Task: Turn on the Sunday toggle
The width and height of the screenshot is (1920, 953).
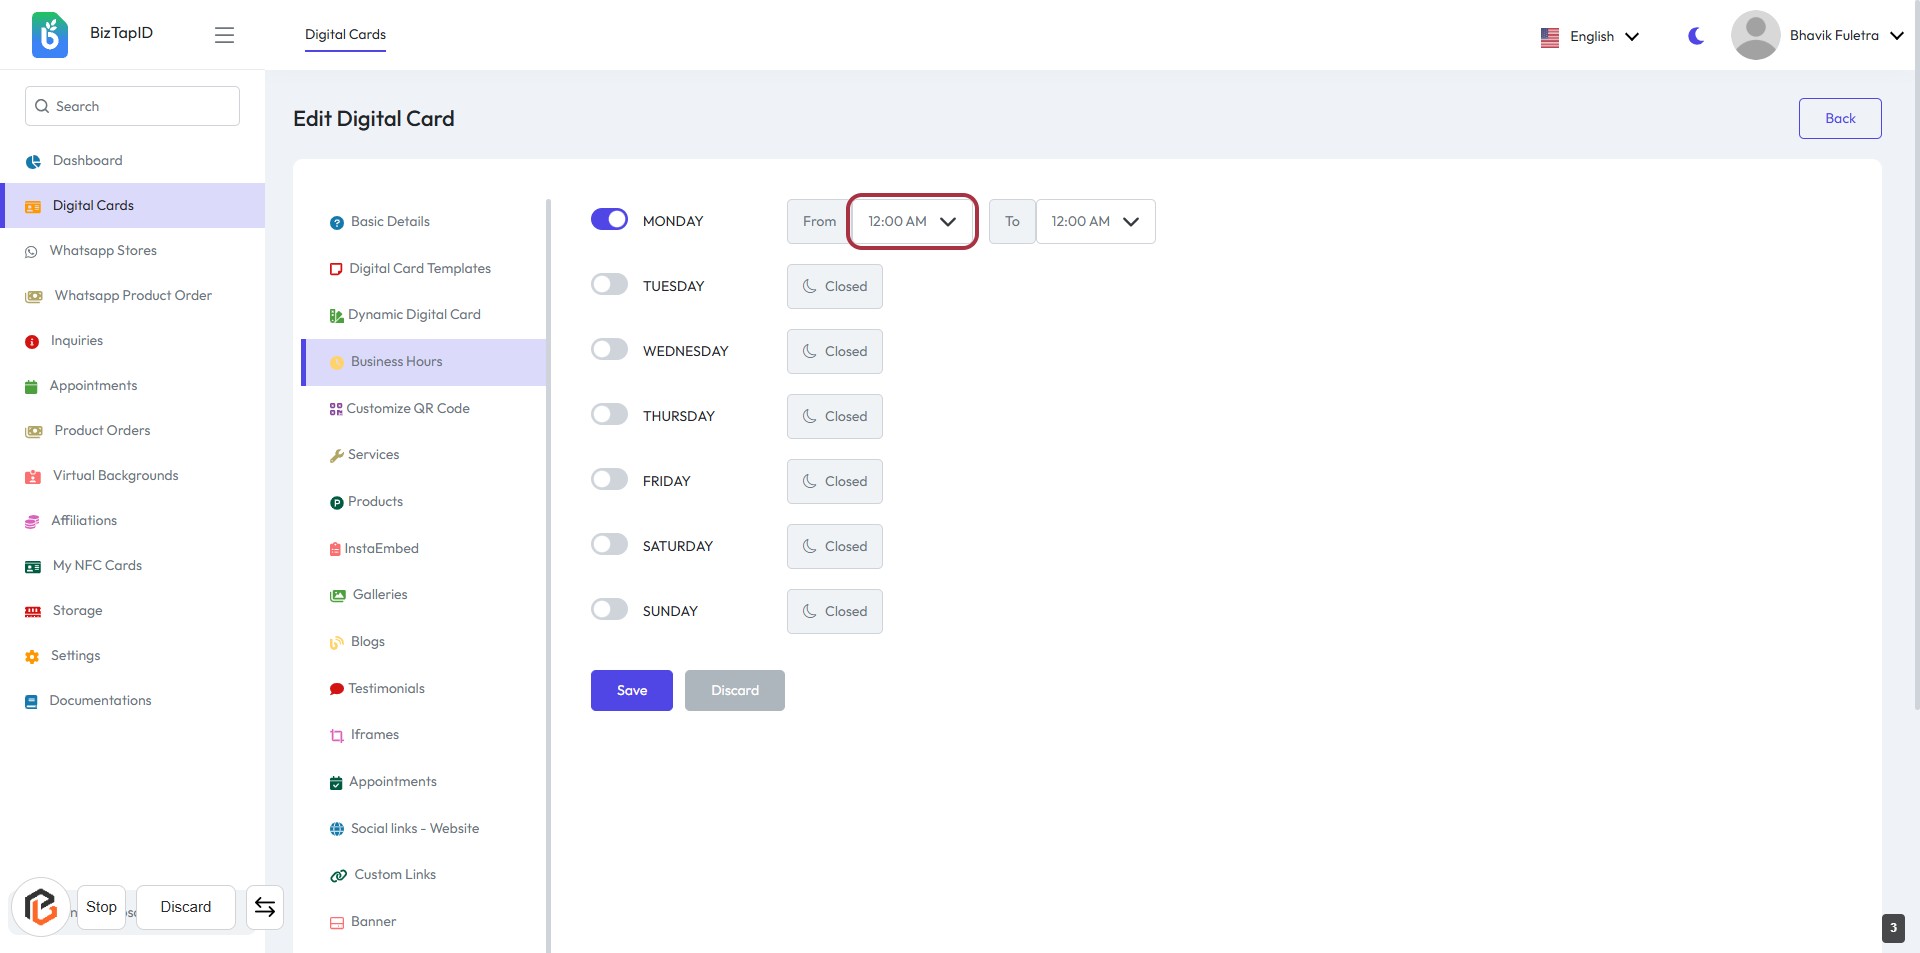Action: pos(609,609)
